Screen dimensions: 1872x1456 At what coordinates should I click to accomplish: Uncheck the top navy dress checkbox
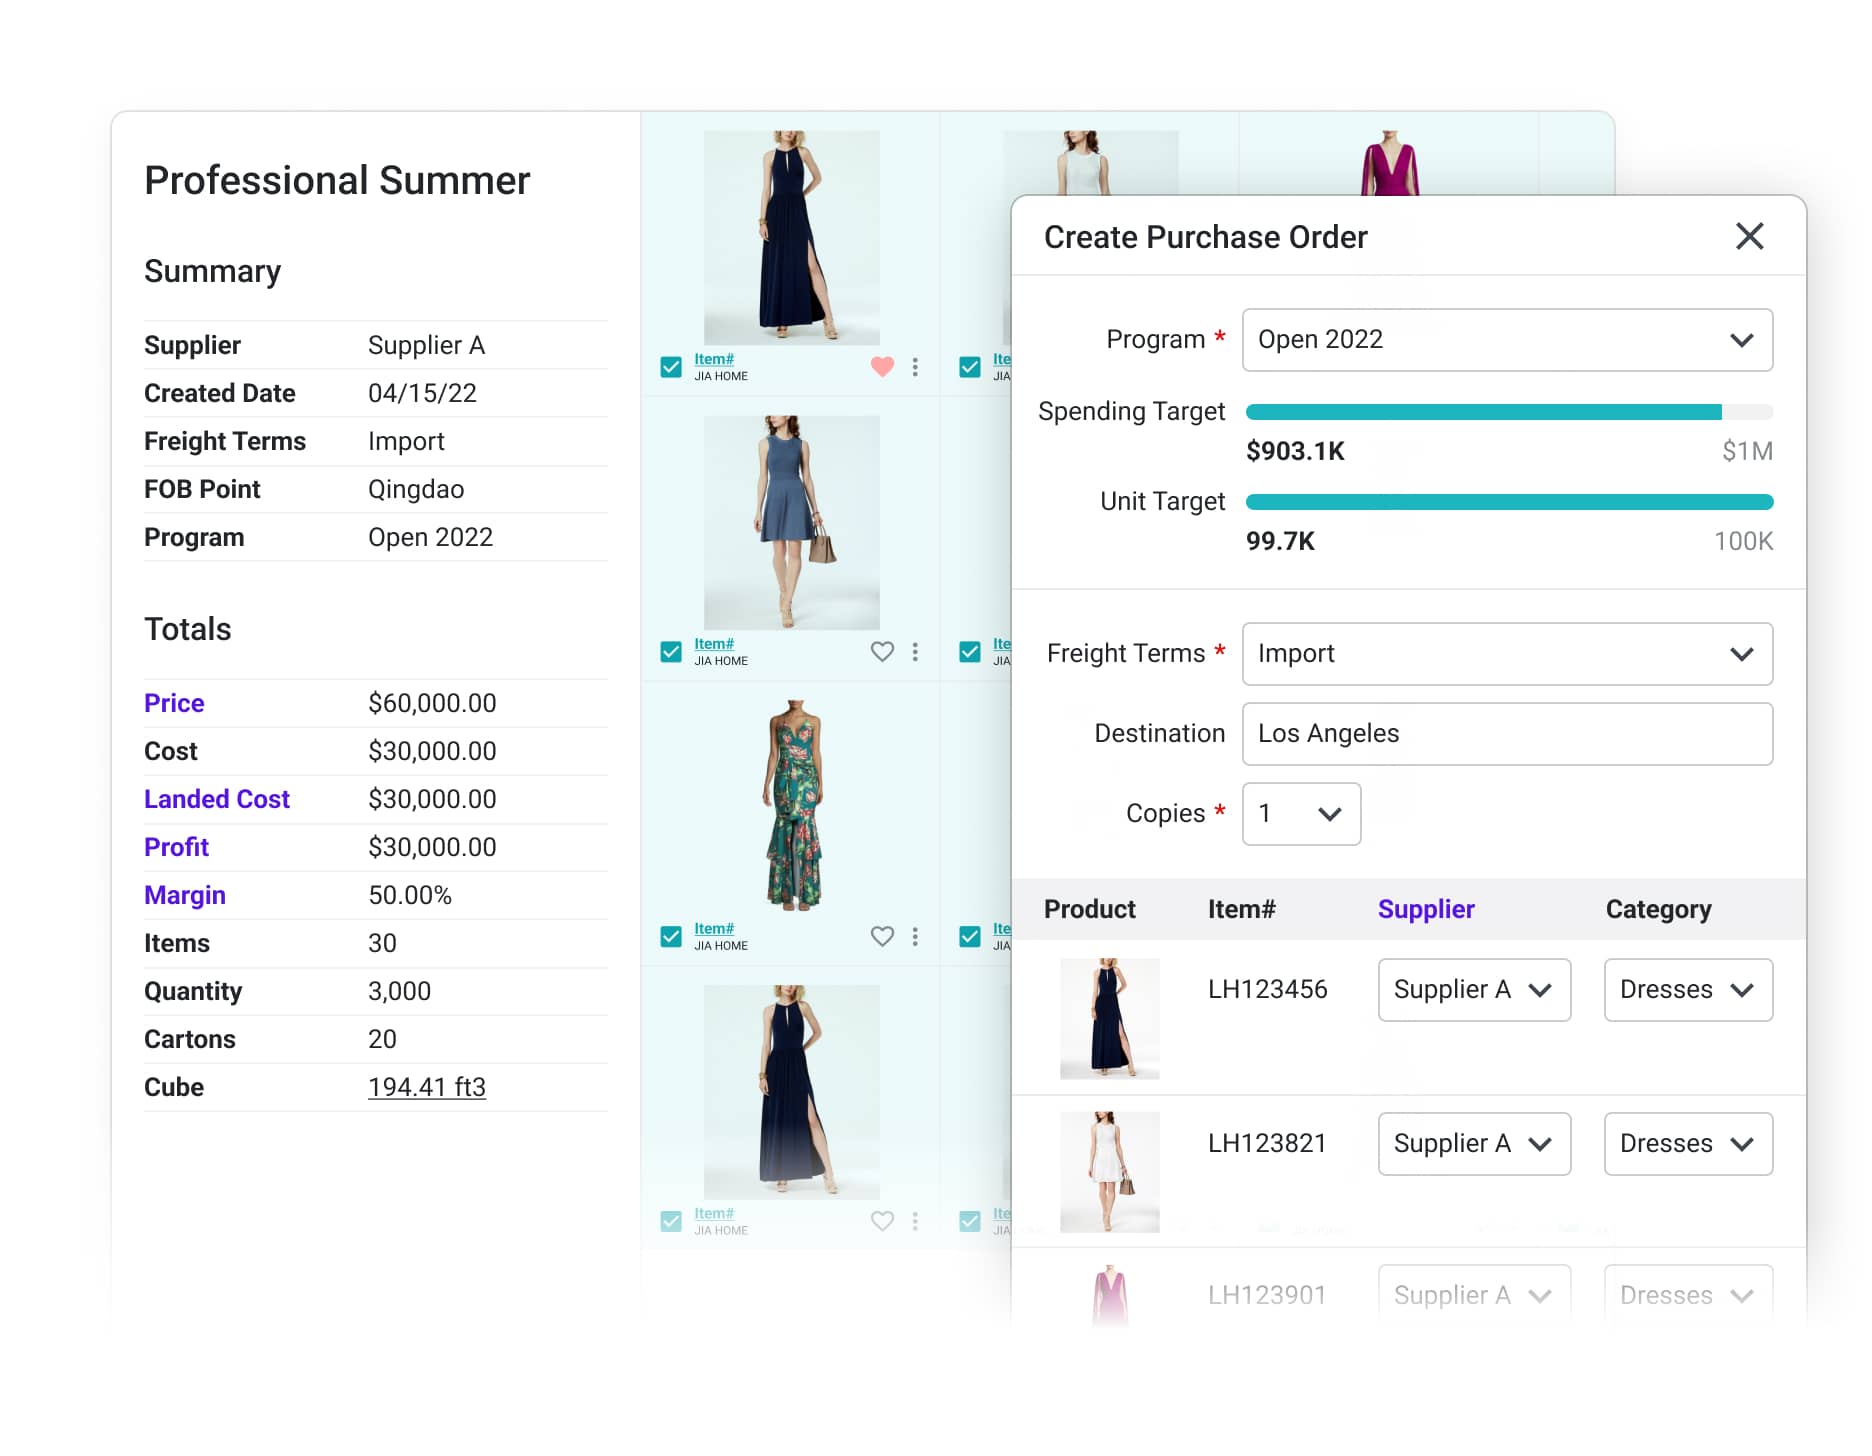pyautogui.click(x=671, y=367)
